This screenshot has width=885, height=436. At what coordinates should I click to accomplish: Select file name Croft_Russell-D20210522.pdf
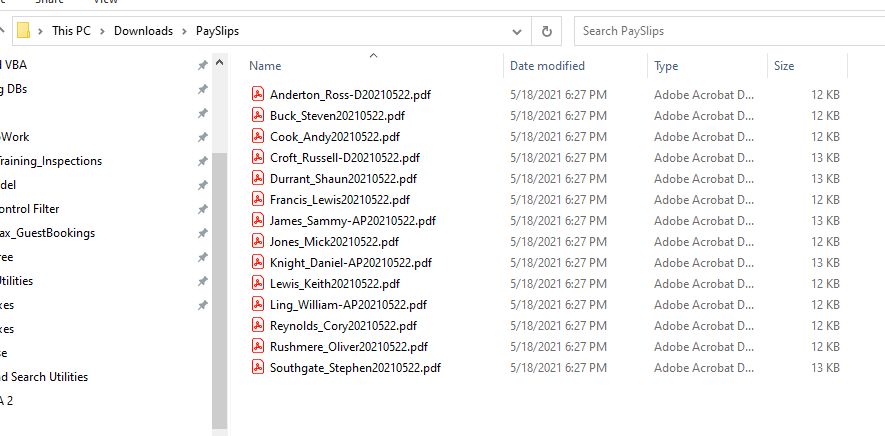tap(344, 158)
